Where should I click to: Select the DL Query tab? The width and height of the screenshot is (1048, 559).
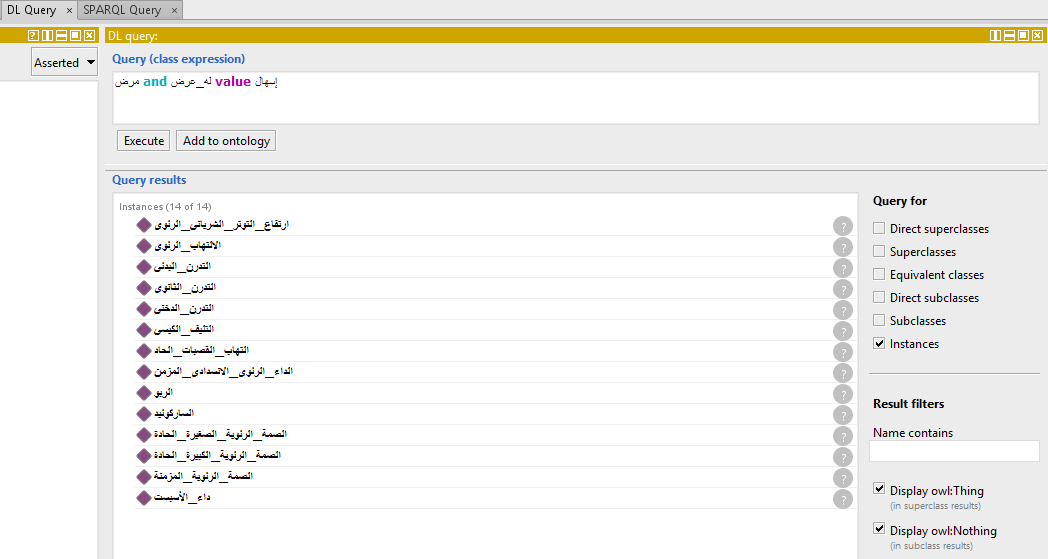pyautogui.click(x=31, y=10)
